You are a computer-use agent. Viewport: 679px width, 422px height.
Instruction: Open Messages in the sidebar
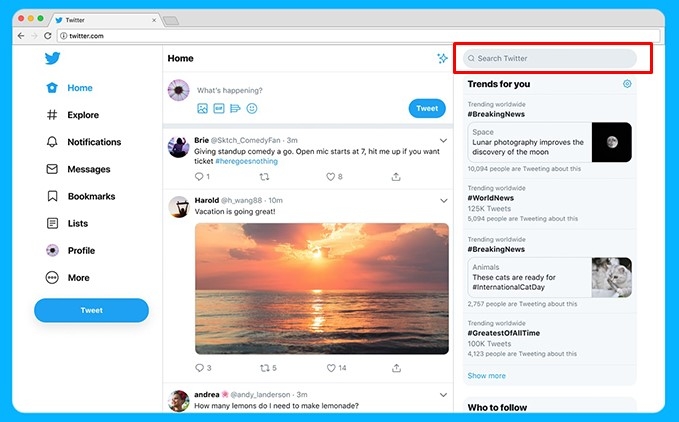click(78, 169)
